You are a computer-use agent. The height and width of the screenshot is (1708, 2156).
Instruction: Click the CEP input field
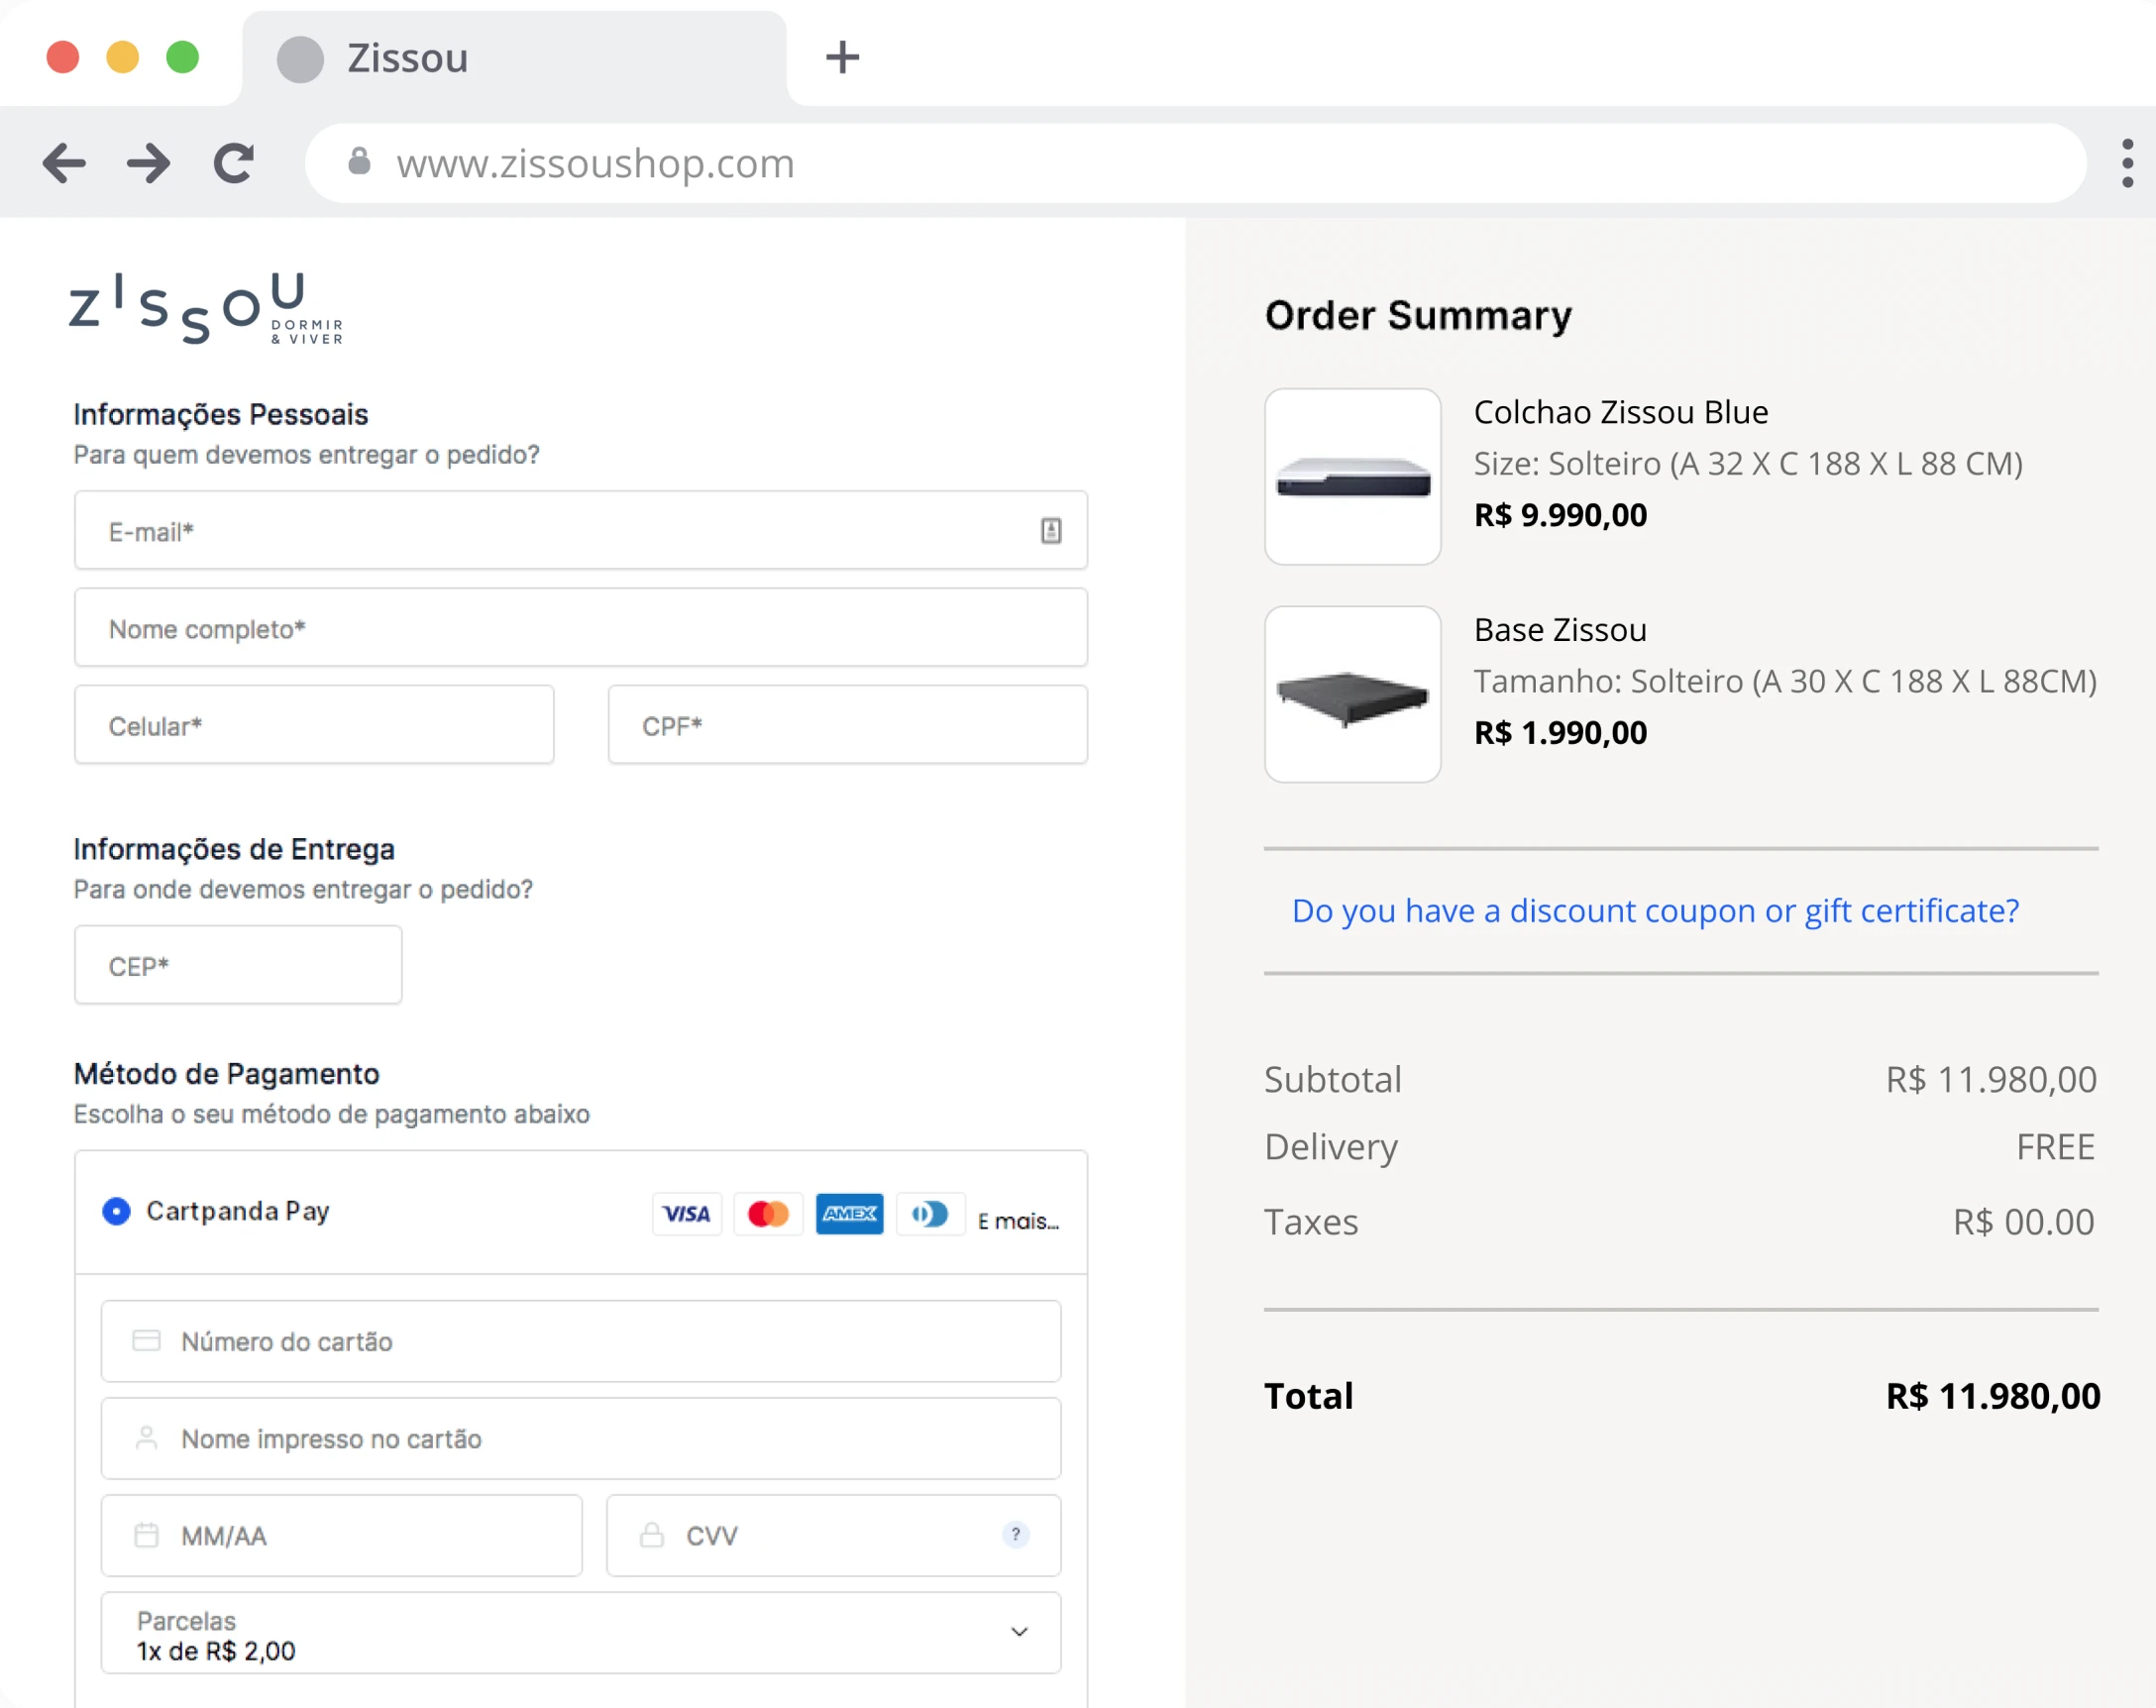point(237,963)
